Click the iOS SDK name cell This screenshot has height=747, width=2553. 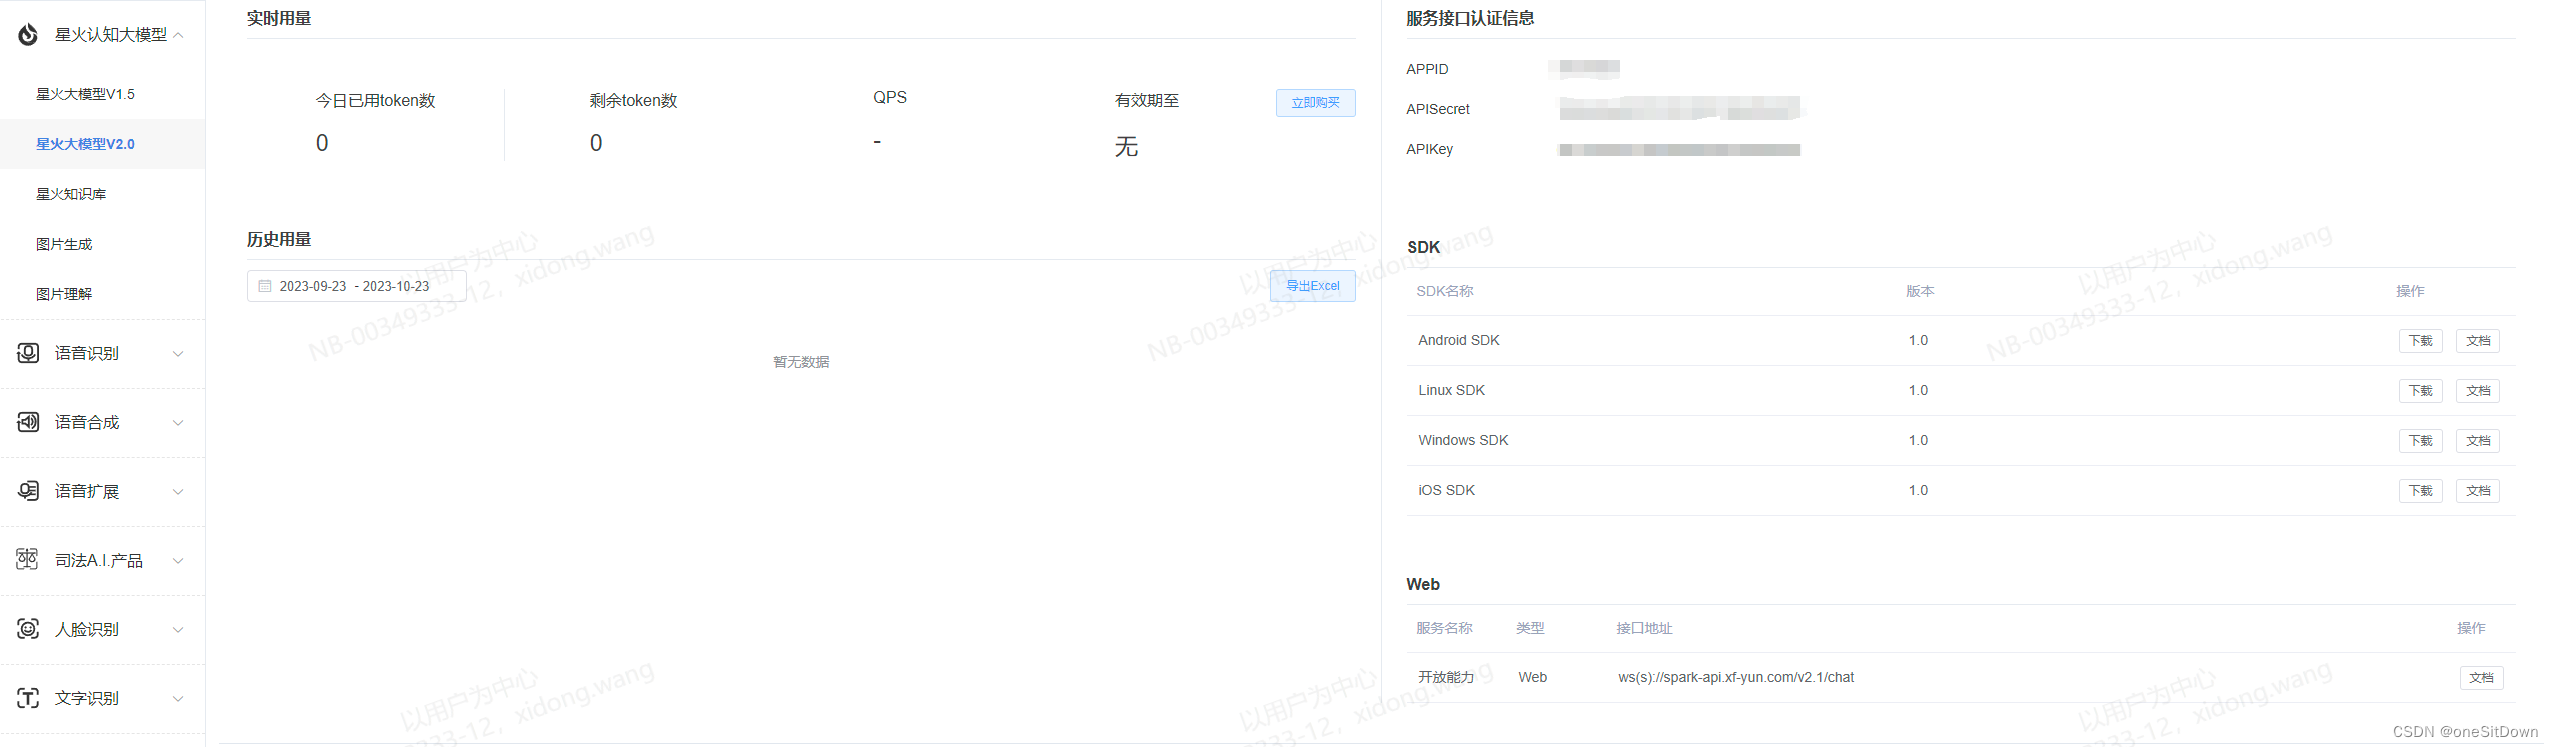1447,491
